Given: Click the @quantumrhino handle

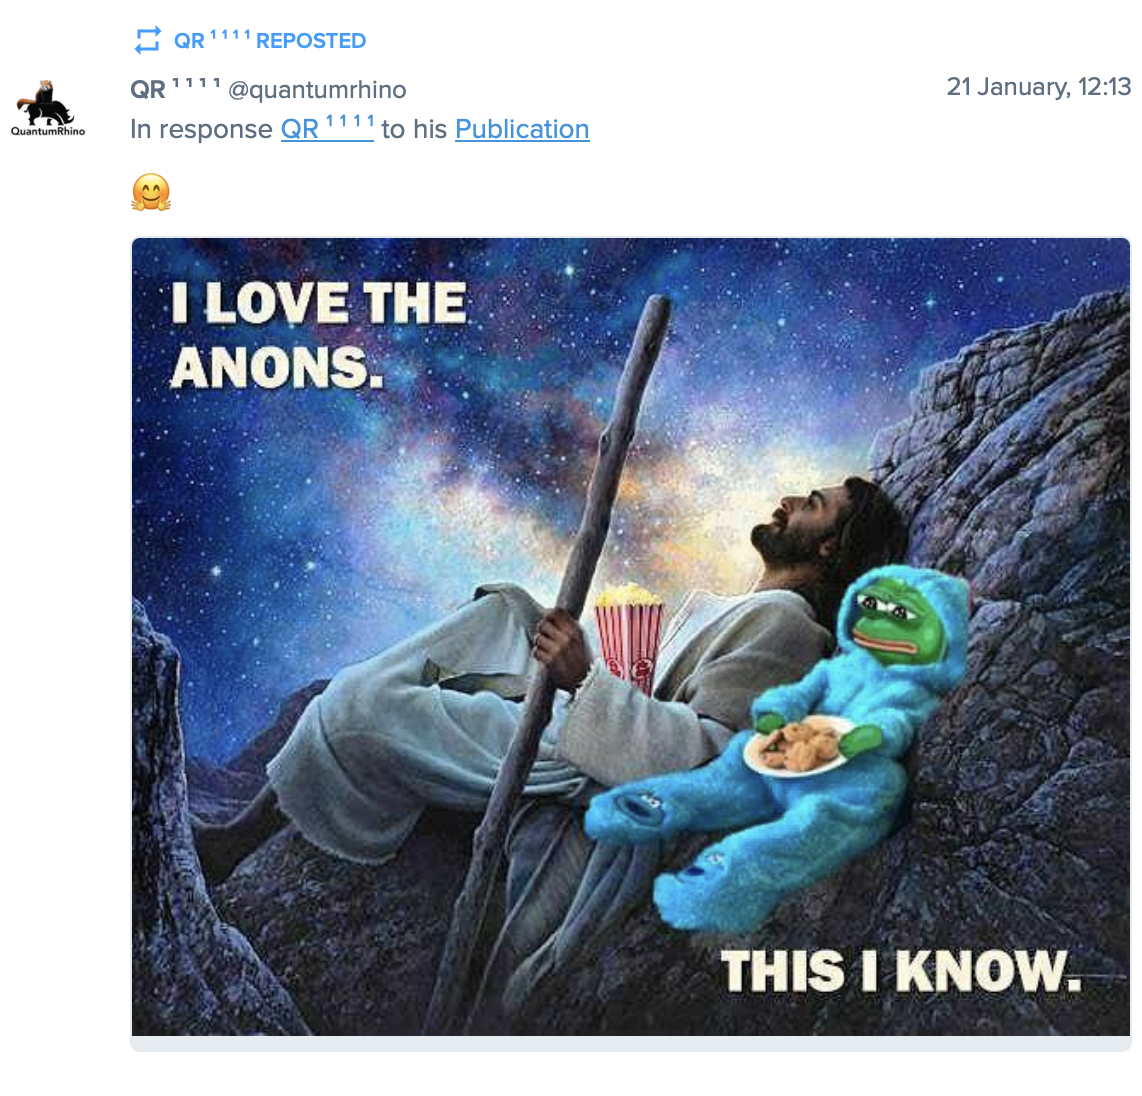Looking at the screenshot, I should (x=317, y=90).
